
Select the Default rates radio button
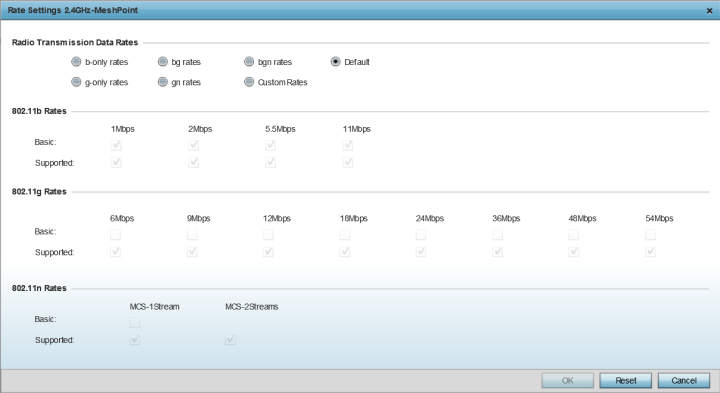[x=336, y=62]
